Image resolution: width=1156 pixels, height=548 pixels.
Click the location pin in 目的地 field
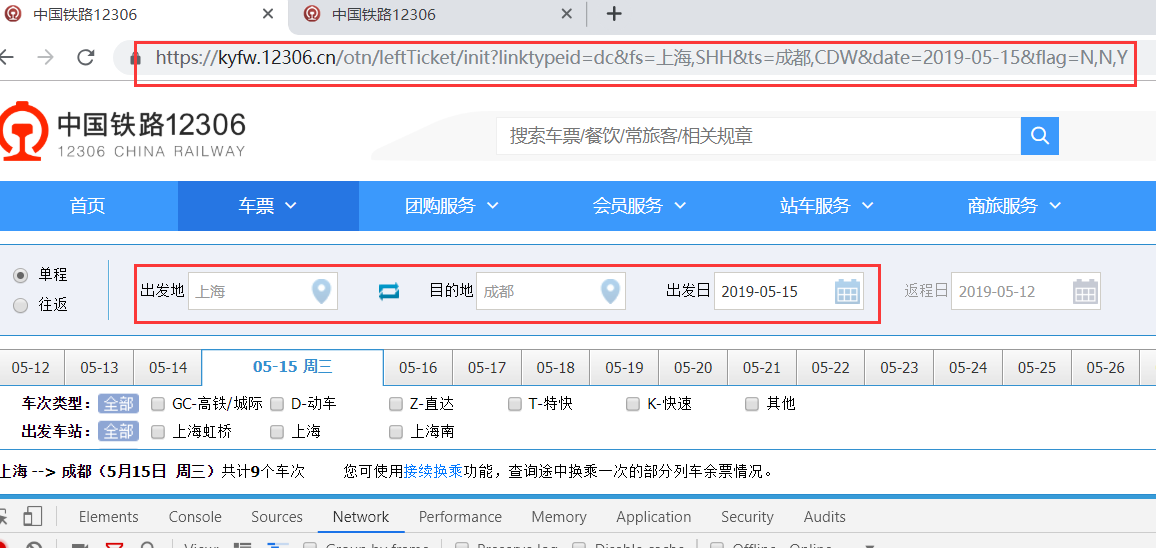coord(609,291)
